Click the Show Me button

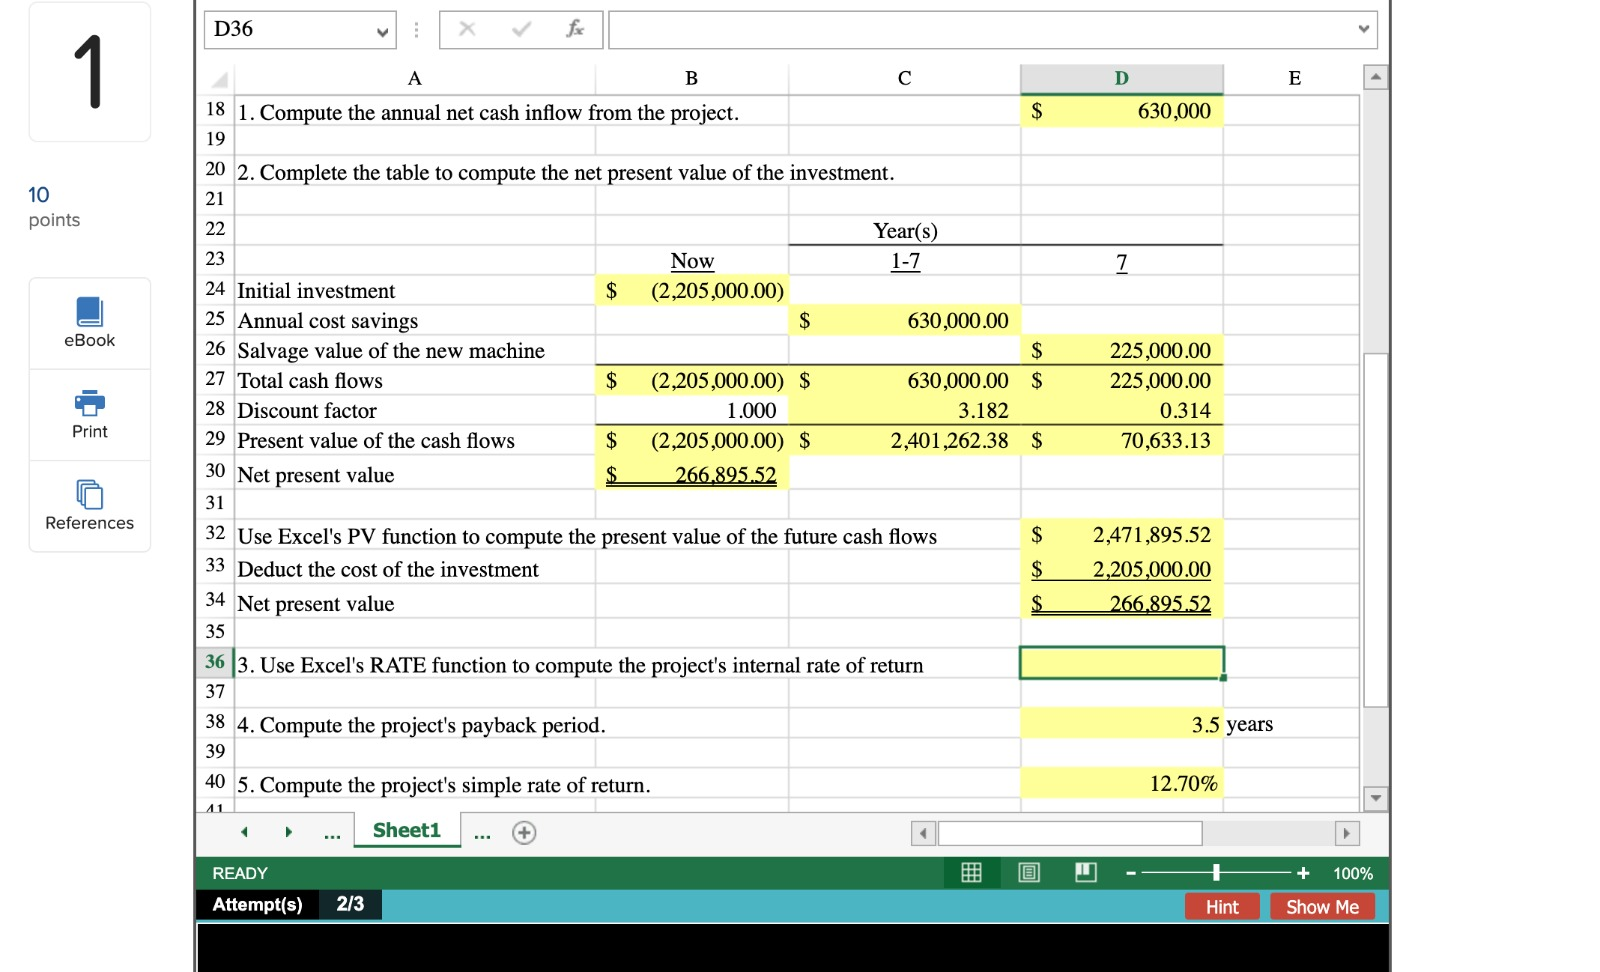pos(1322,906)
